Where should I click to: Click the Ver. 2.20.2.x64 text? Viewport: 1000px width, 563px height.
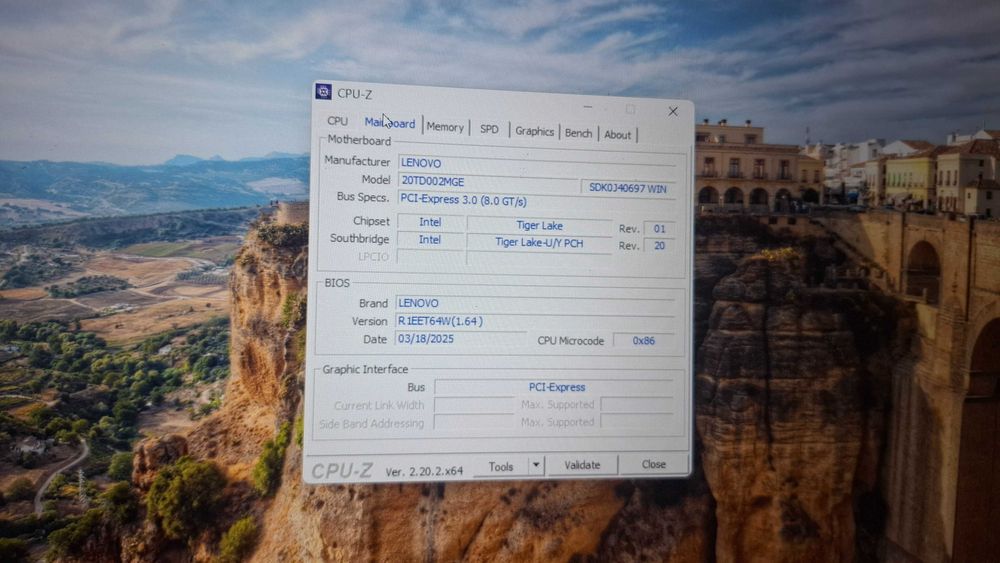tap(424, 471)
